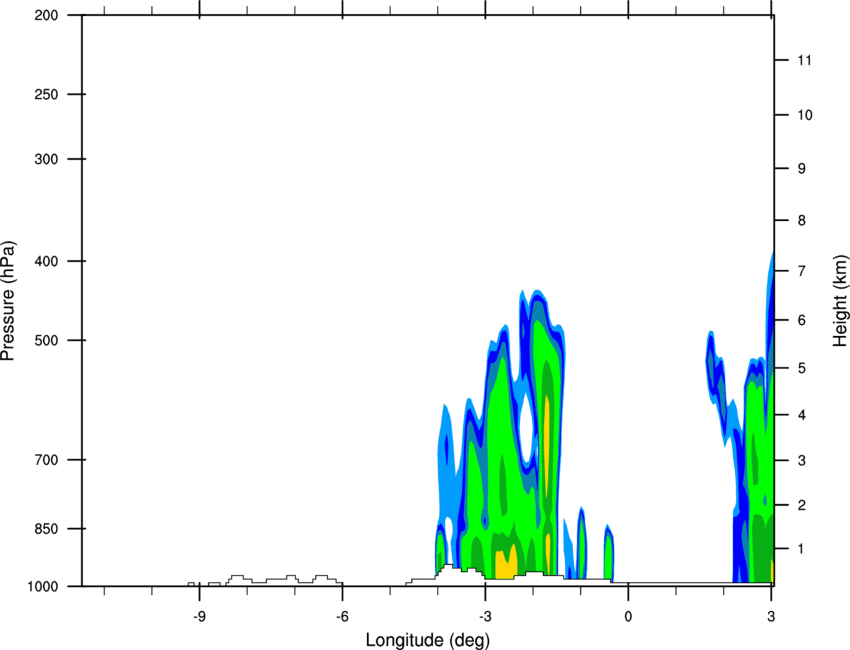Viewport: 850px width, 650px height.
Task: Select the 500 pressure tick label
Action: (x=46, y=340)
